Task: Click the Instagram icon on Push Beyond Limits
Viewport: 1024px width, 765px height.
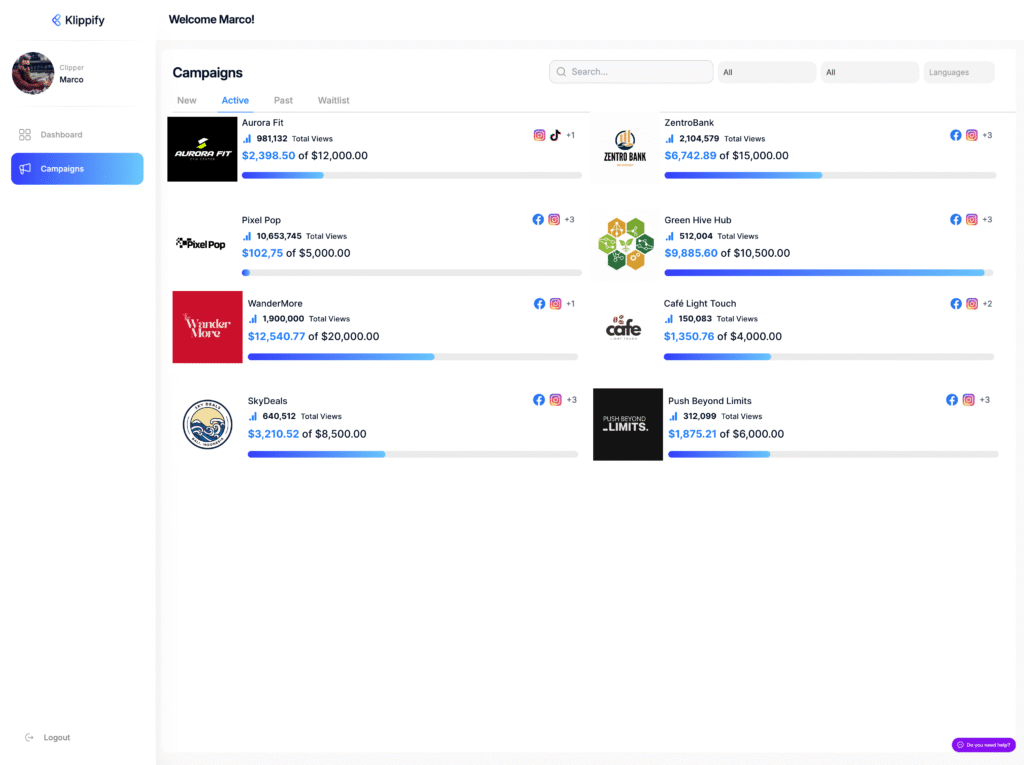Action: click(x=968, y=400)
